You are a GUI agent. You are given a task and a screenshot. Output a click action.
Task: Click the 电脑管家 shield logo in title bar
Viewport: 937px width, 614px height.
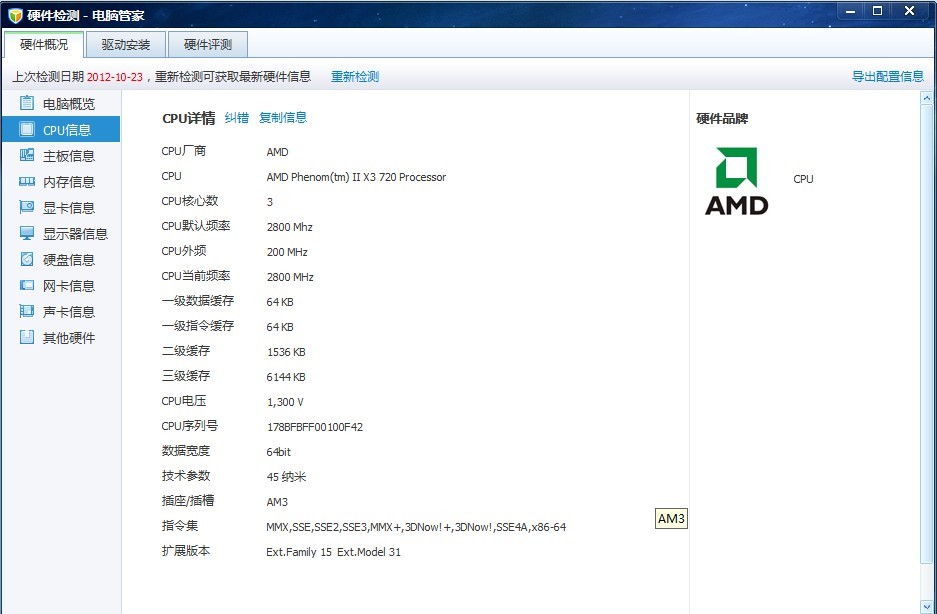click(16, 15)
